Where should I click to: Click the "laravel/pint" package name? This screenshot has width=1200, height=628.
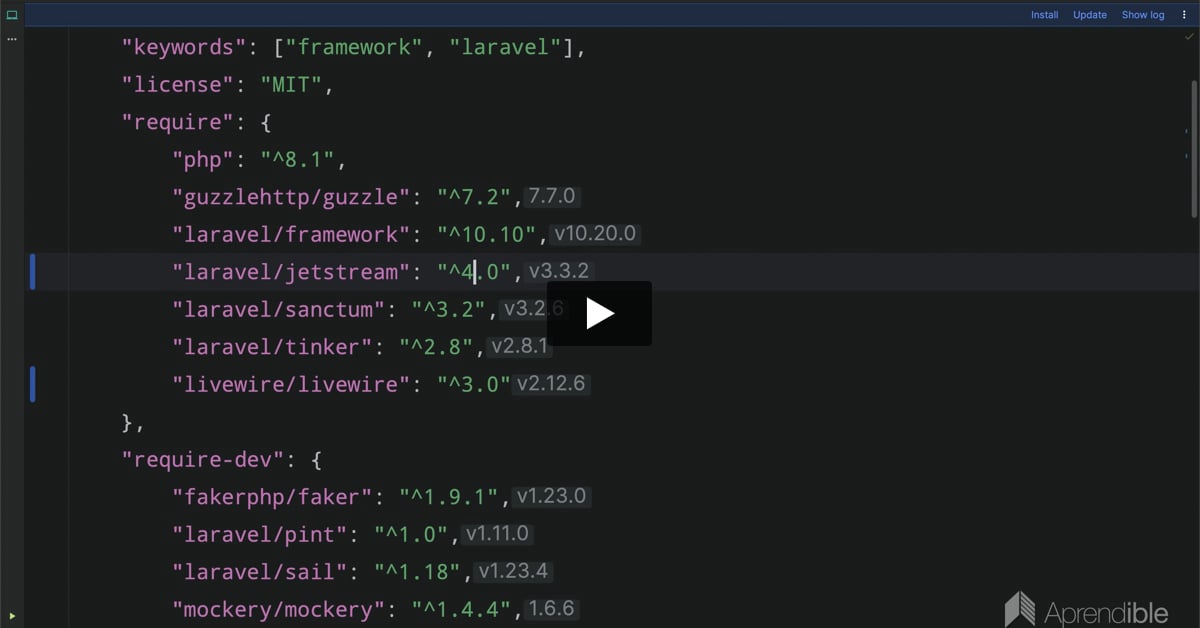coord(260,534)
